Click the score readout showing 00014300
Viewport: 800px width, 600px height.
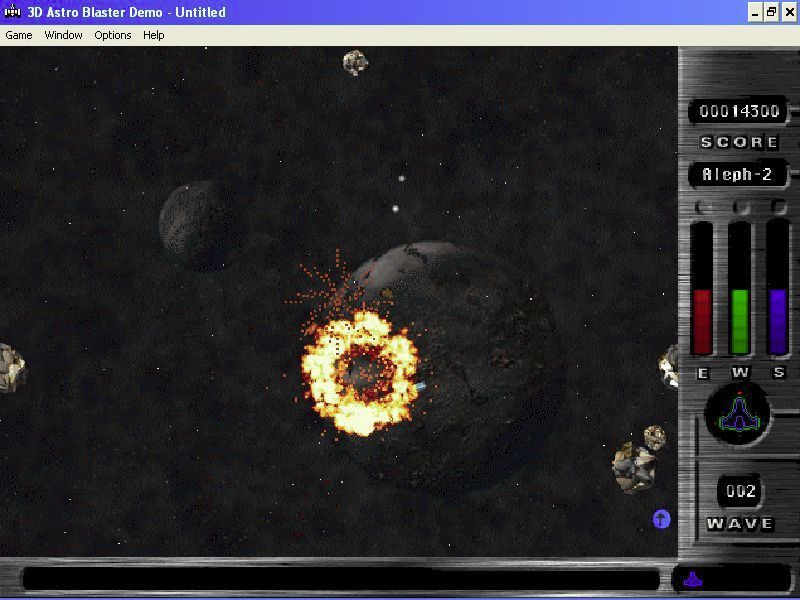[x=738, y=111]
